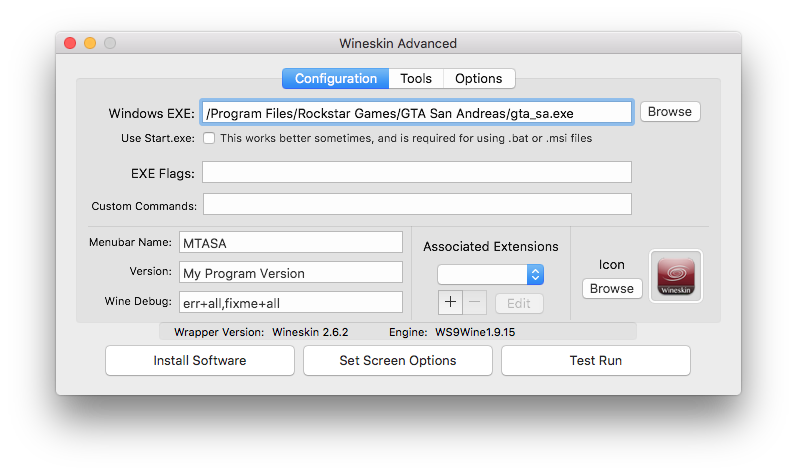This screenshot has height=475, width=797.
Task: Click the Wineskin app icon preview
Action: (x=676, y=275)
